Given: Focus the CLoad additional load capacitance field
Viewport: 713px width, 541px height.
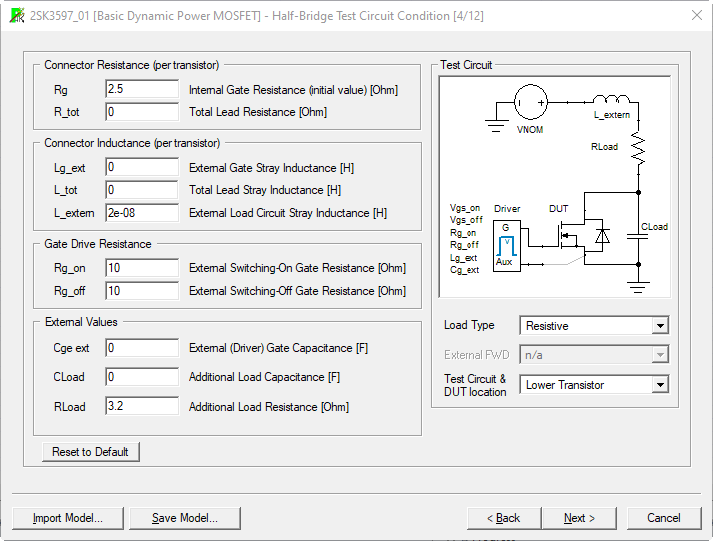Looking at the screenshot, I should coord(141,377).
